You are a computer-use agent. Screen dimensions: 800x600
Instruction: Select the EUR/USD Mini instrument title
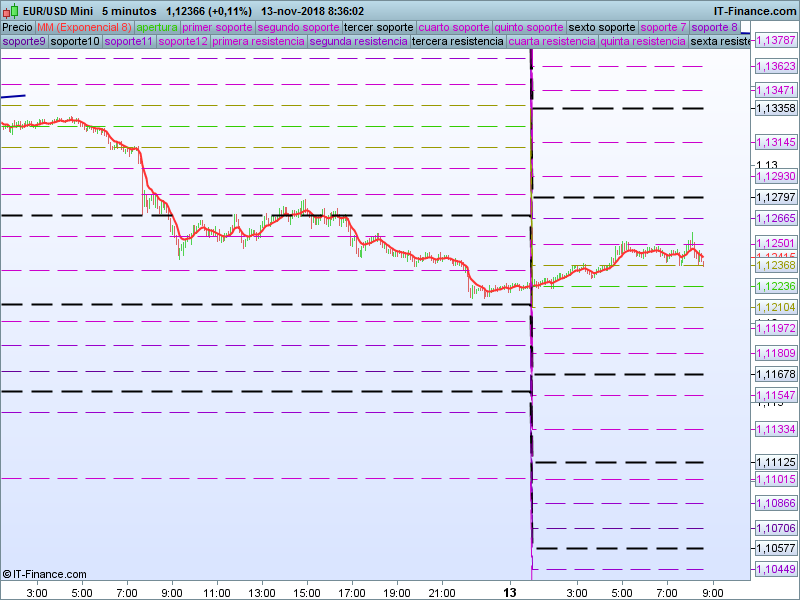pos(58,11)
